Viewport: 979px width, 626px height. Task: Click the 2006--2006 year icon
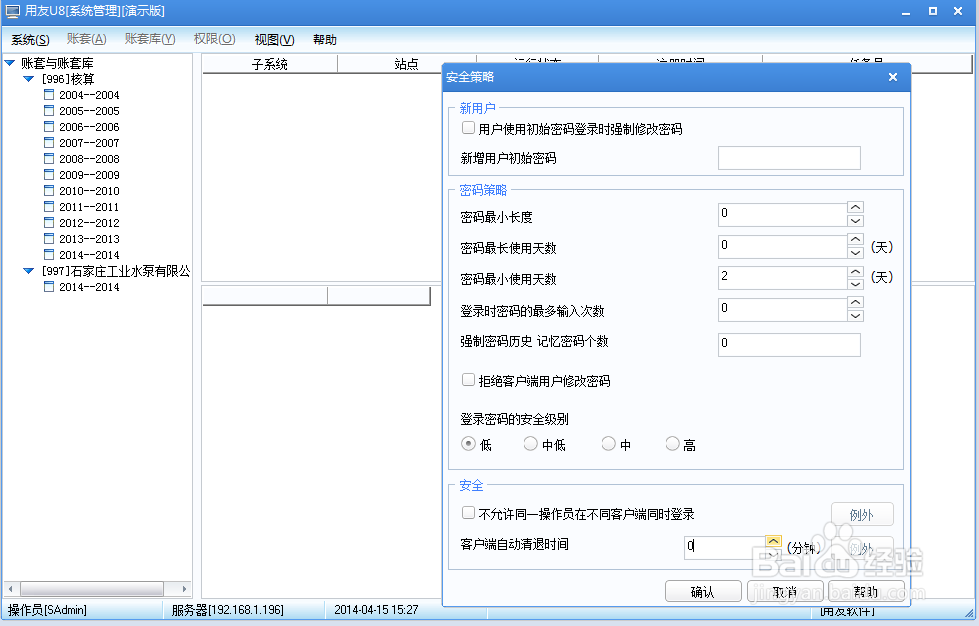click(x=49, y=127)
